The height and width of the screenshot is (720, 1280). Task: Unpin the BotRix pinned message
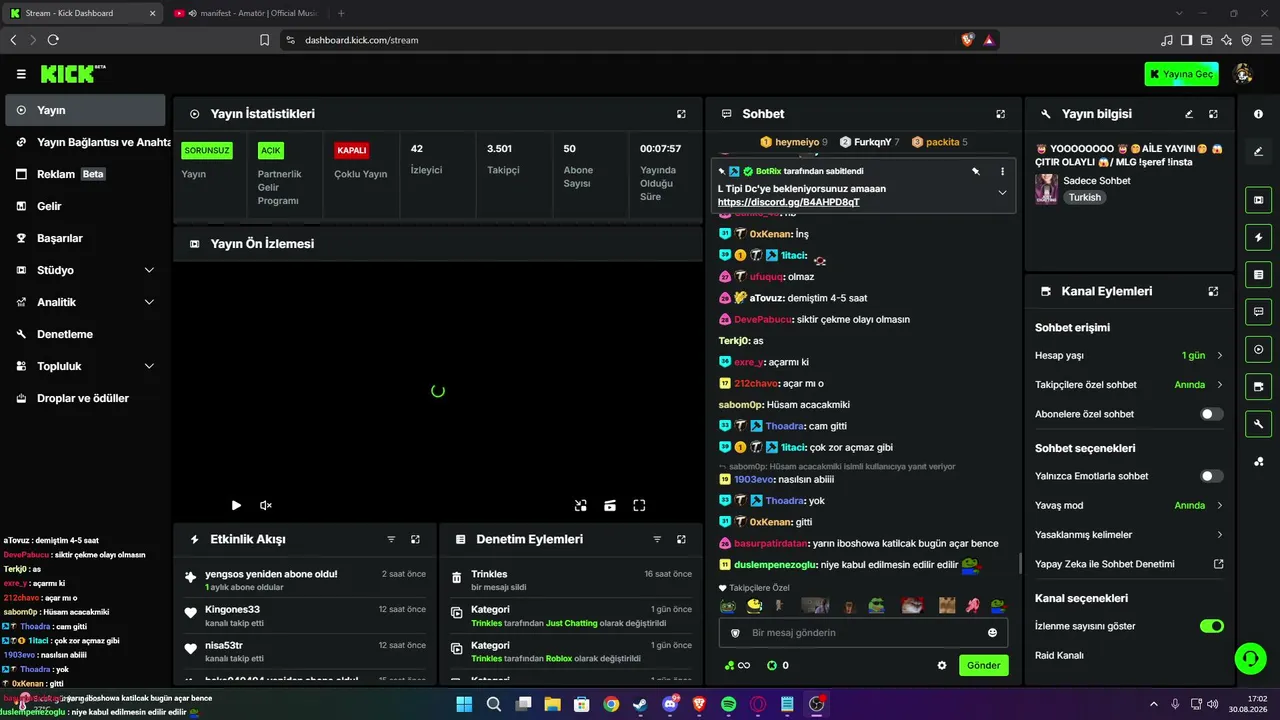click(x=975, y=171)
